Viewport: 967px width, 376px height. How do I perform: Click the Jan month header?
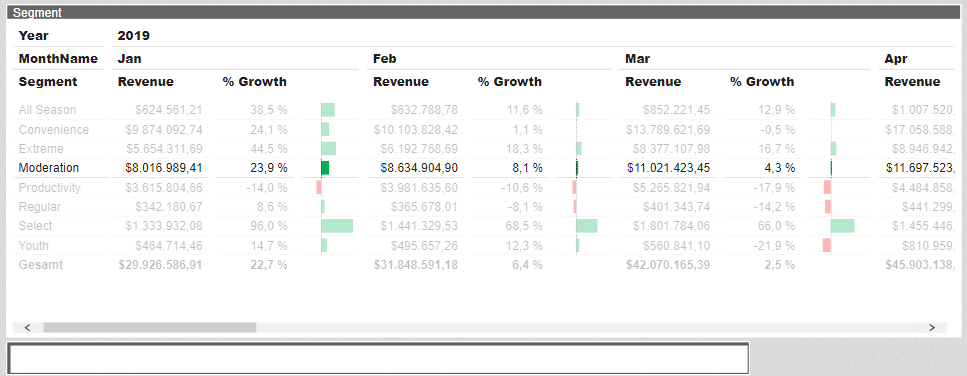pos(130,59)
